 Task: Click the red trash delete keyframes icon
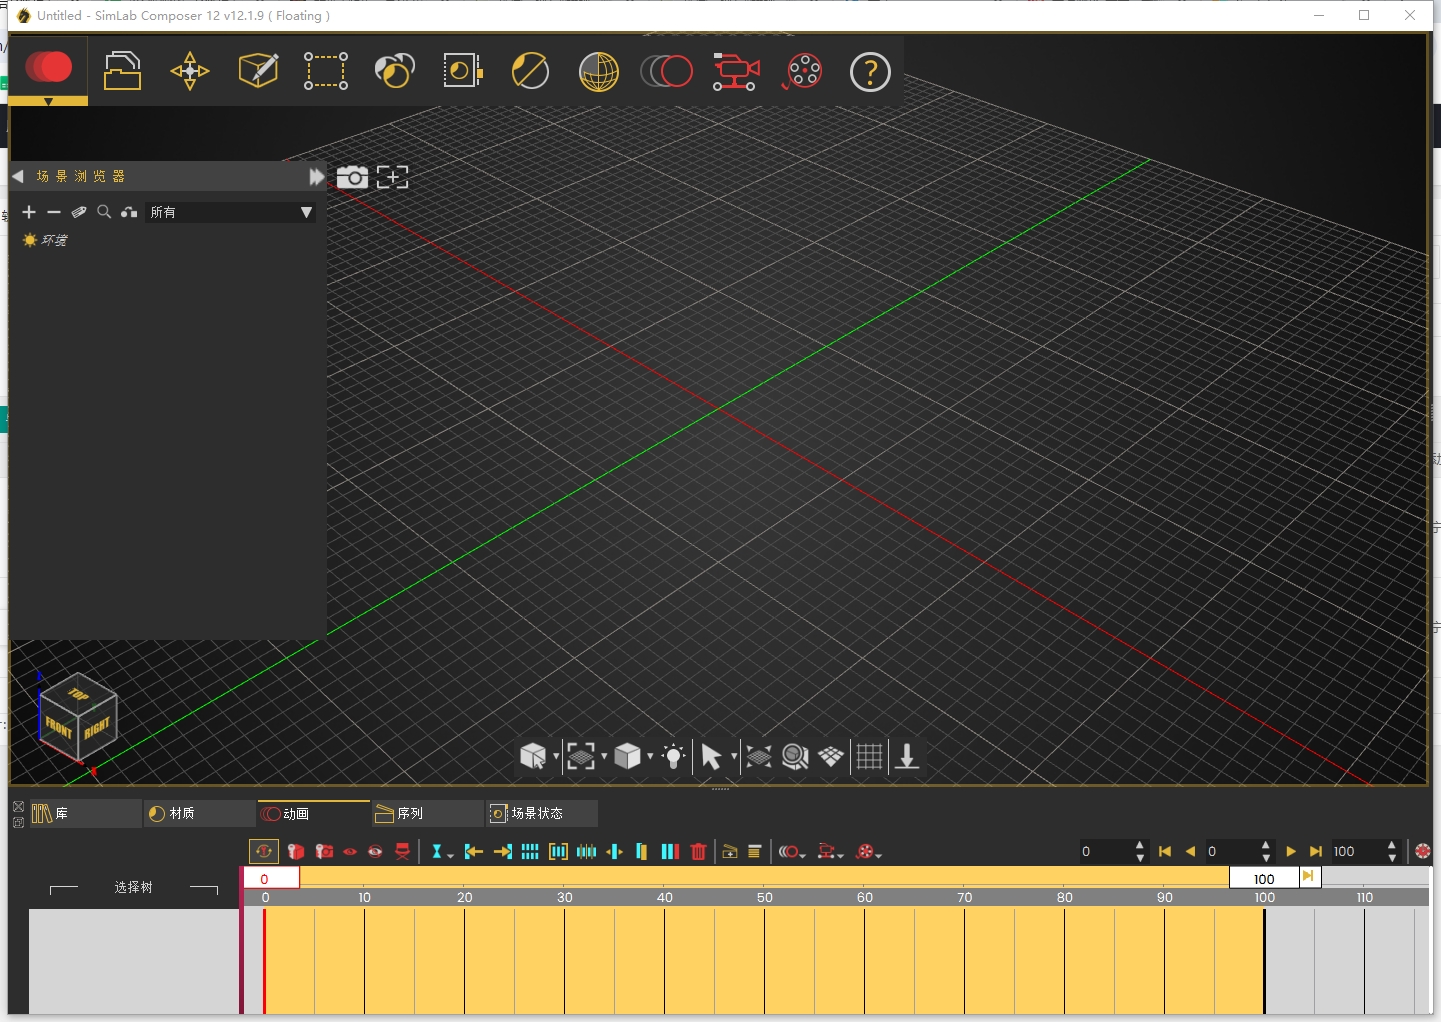point(699,852)
